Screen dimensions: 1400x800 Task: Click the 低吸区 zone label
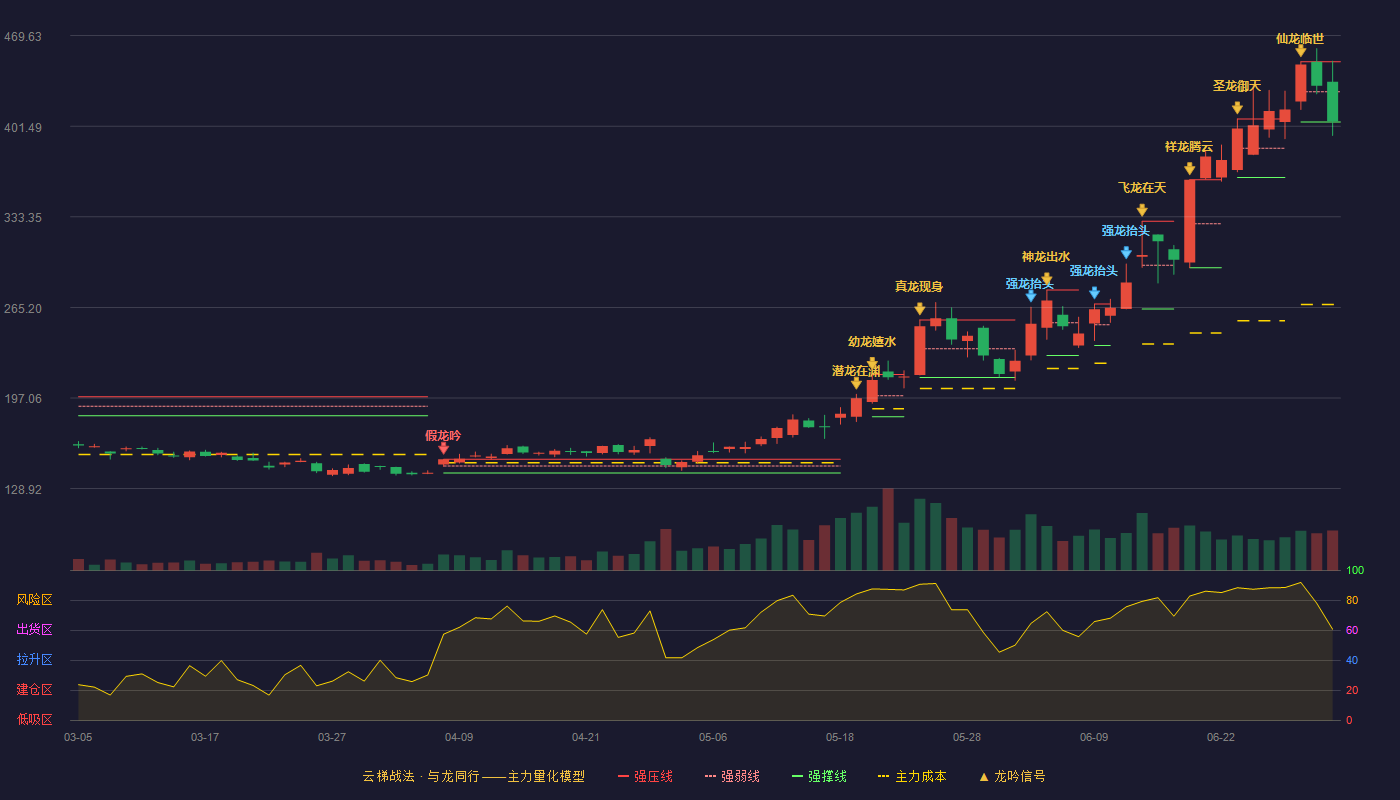(x=35, y=719)
